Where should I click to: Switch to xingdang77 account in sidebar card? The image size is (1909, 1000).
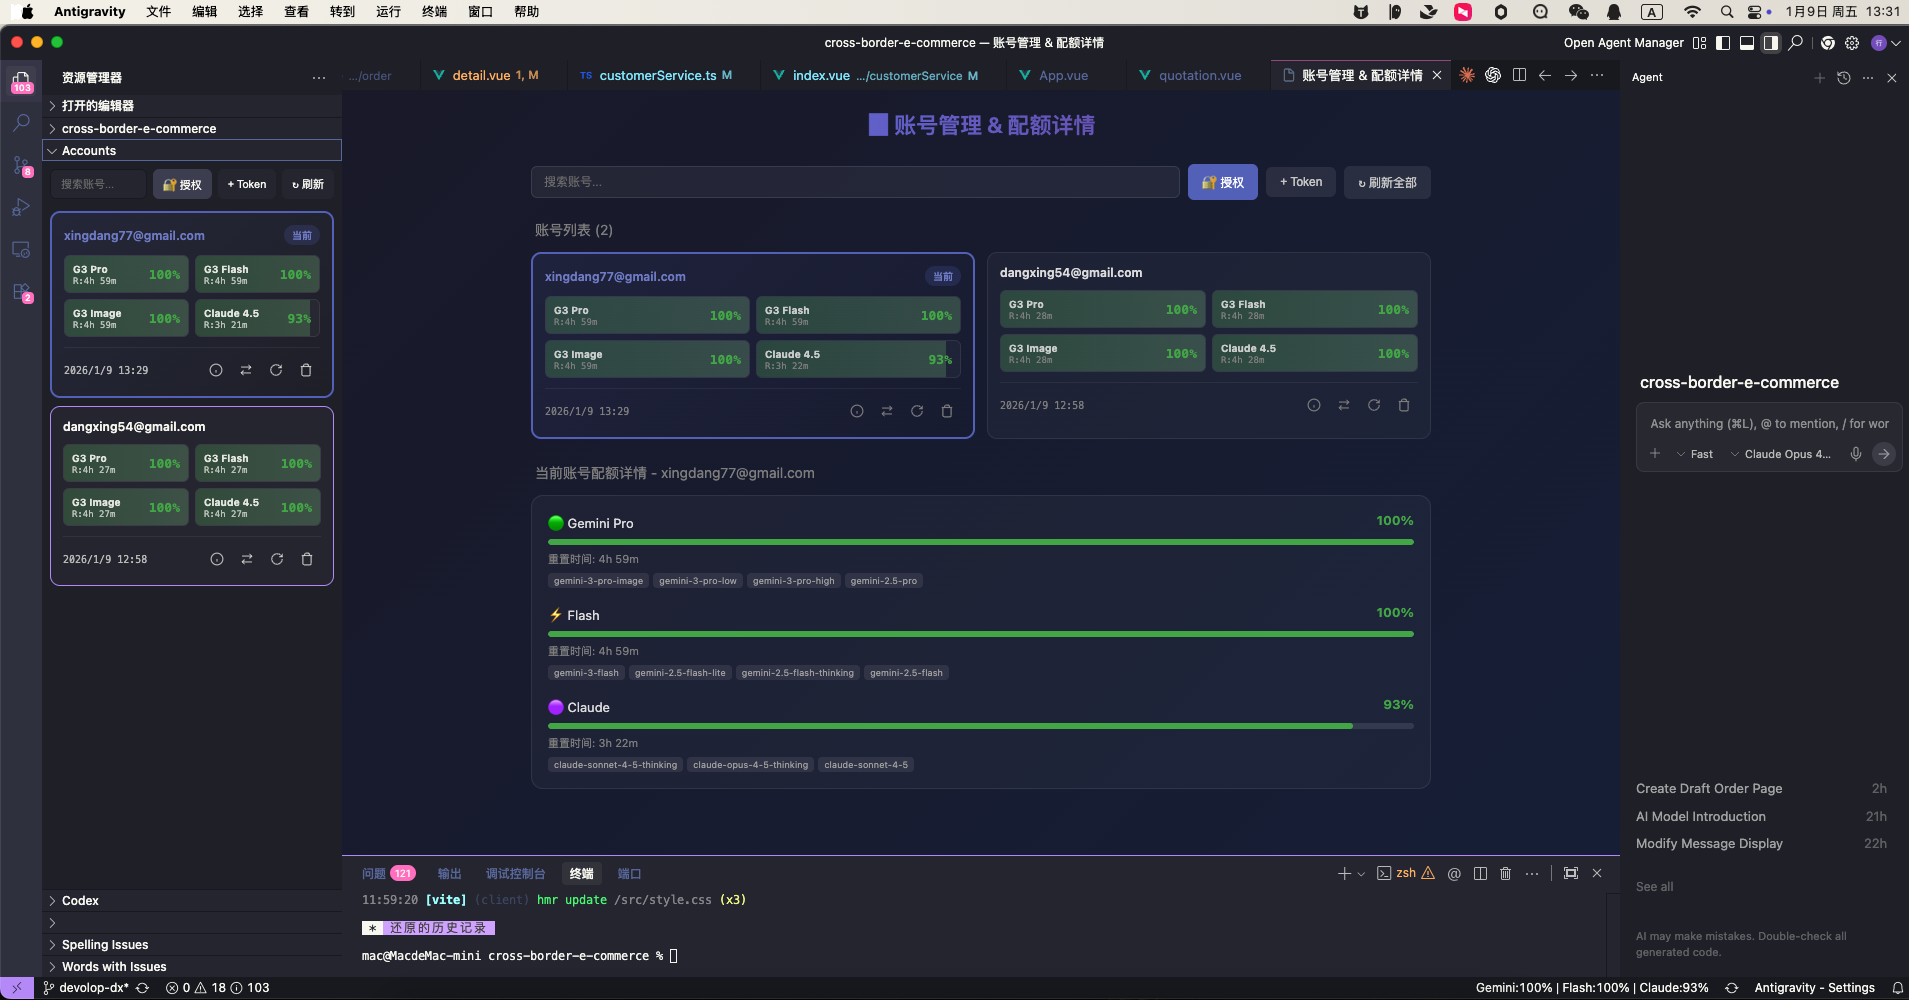point(246,370)
